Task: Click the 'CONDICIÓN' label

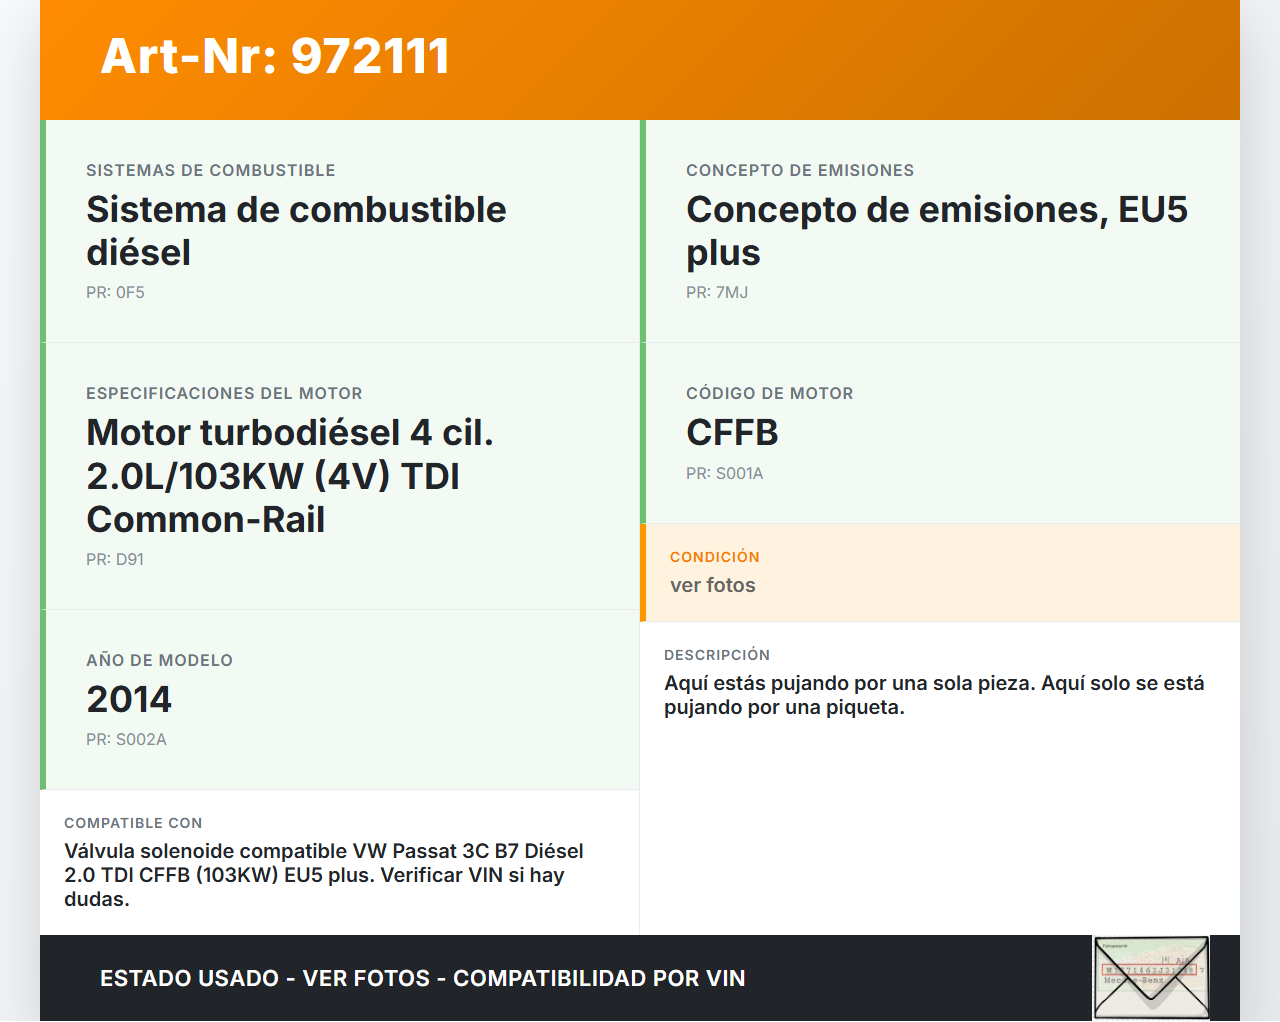Action: 715,557
